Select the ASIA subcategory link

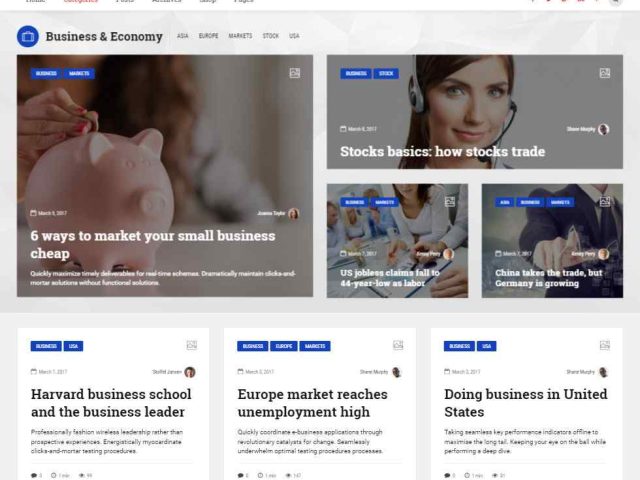[x=182, y=36]
